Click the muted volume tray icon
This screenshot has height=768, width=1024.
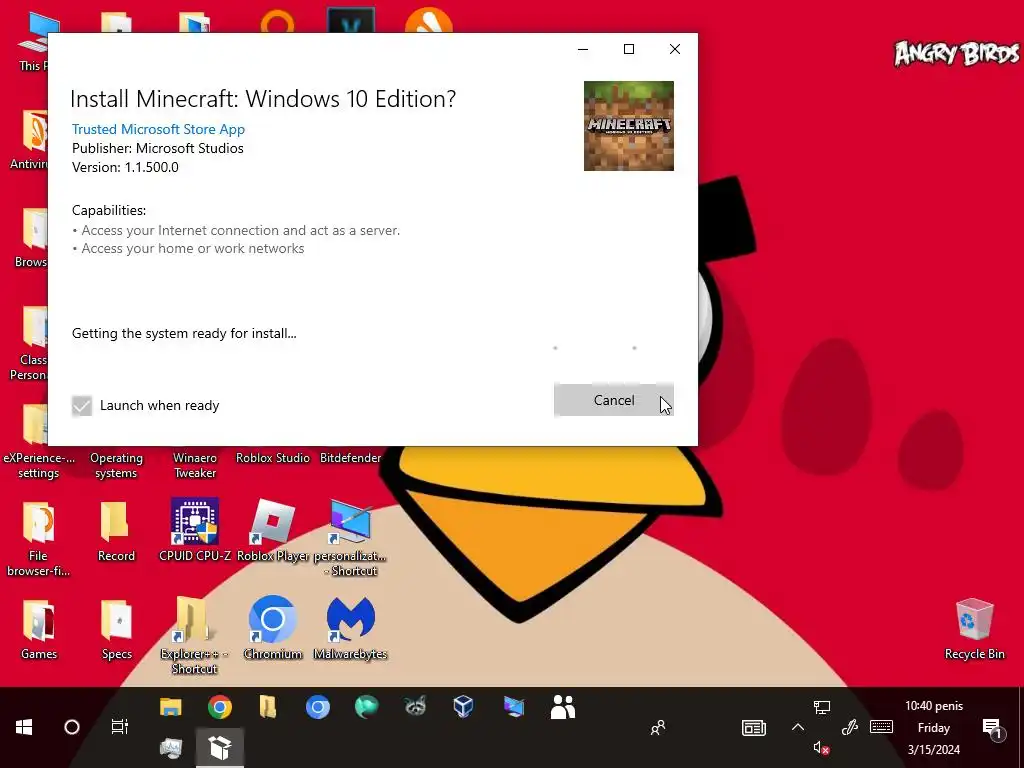[822, 748]
